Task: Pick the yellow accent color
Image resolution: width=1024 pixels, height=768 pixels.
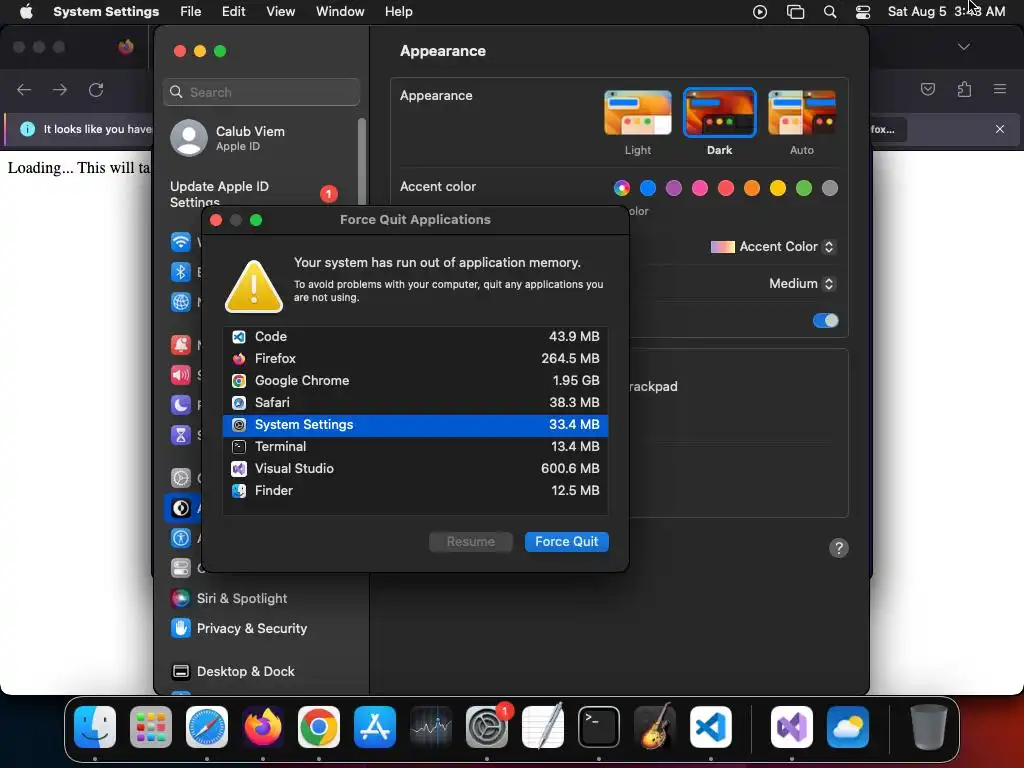Action: click(778, 188)
